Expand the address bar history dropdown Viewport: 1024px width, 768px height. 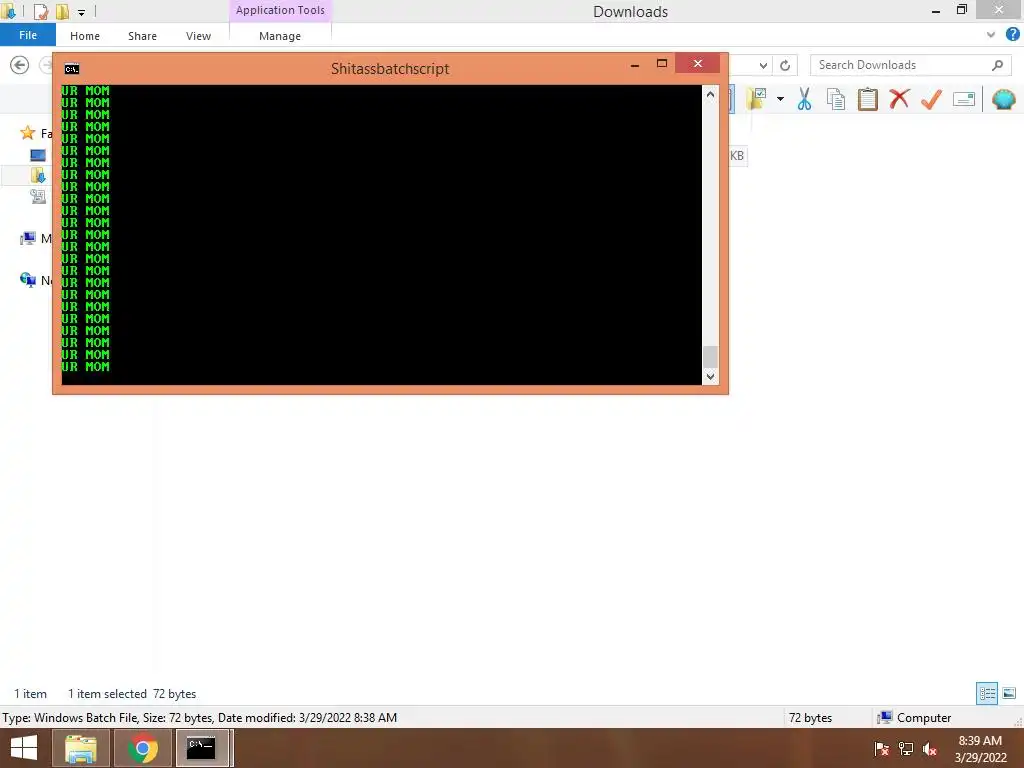click(x=763, y=65)
